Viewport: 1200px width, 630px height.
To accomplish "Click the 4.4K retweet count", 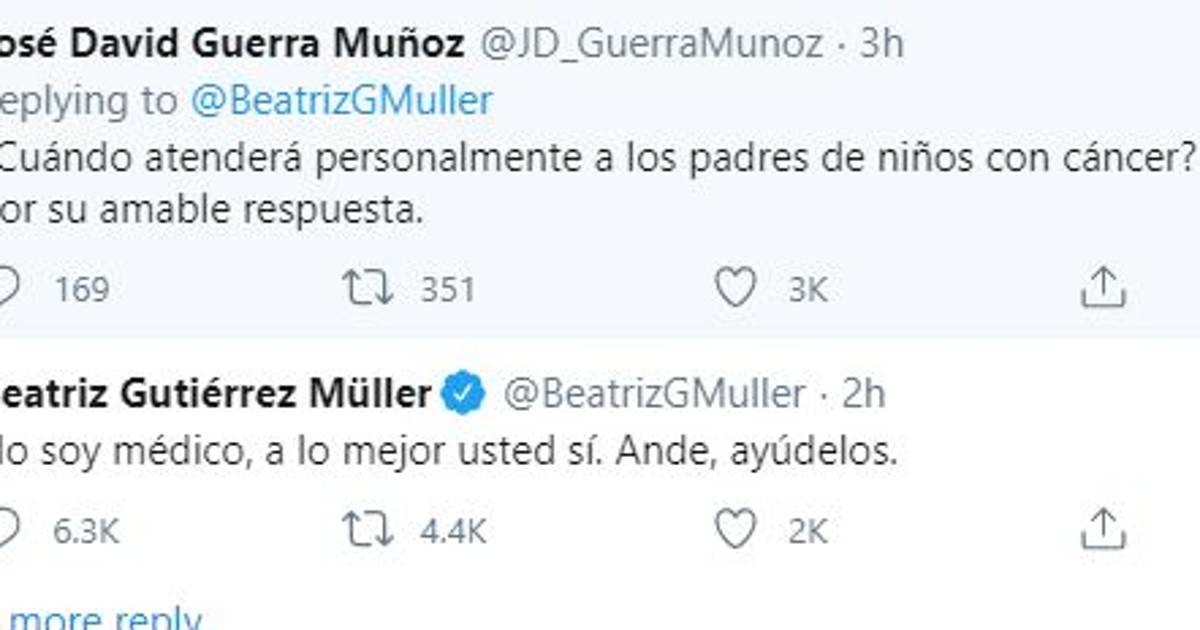I will click(x=453, y=531).
